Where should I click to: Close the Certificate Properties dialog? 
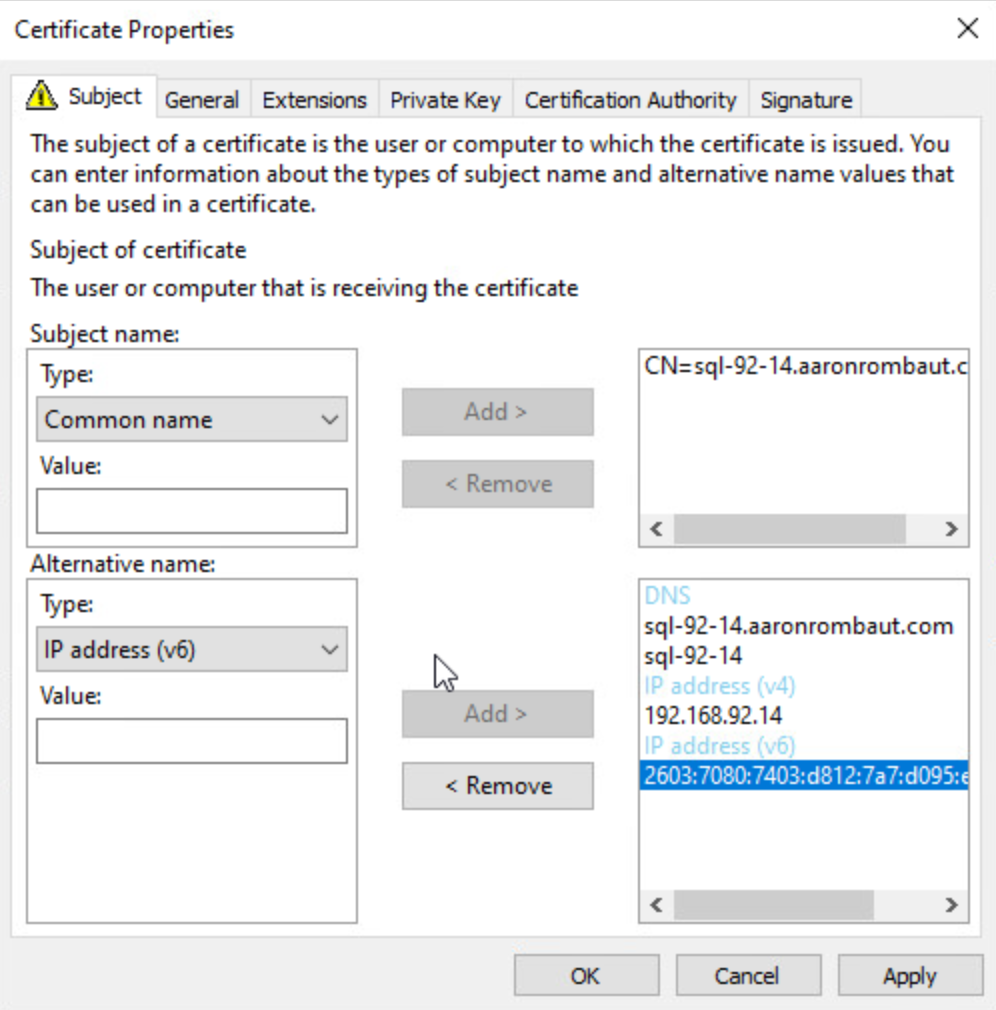pos(967,29)
